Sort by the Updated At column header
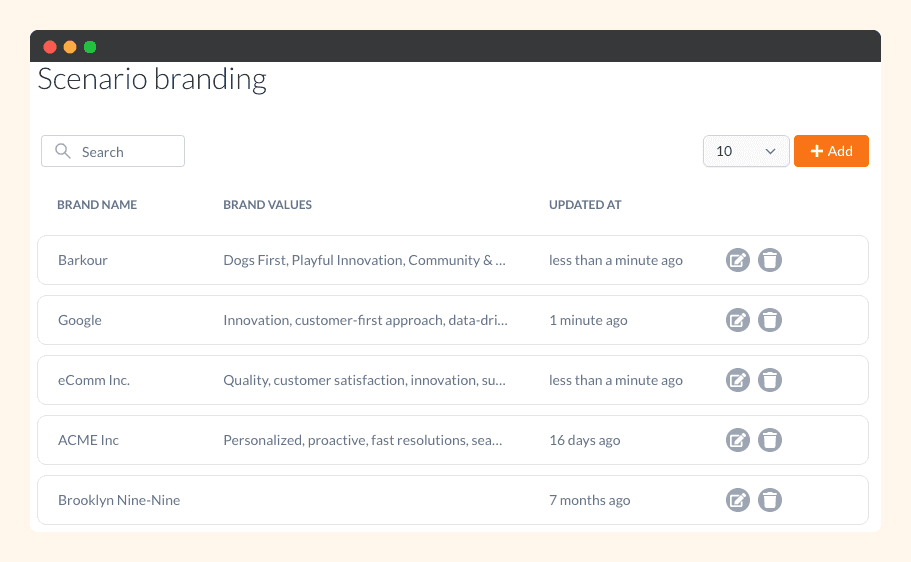Screen dimensions: 911x562 (x=585, y=205)
